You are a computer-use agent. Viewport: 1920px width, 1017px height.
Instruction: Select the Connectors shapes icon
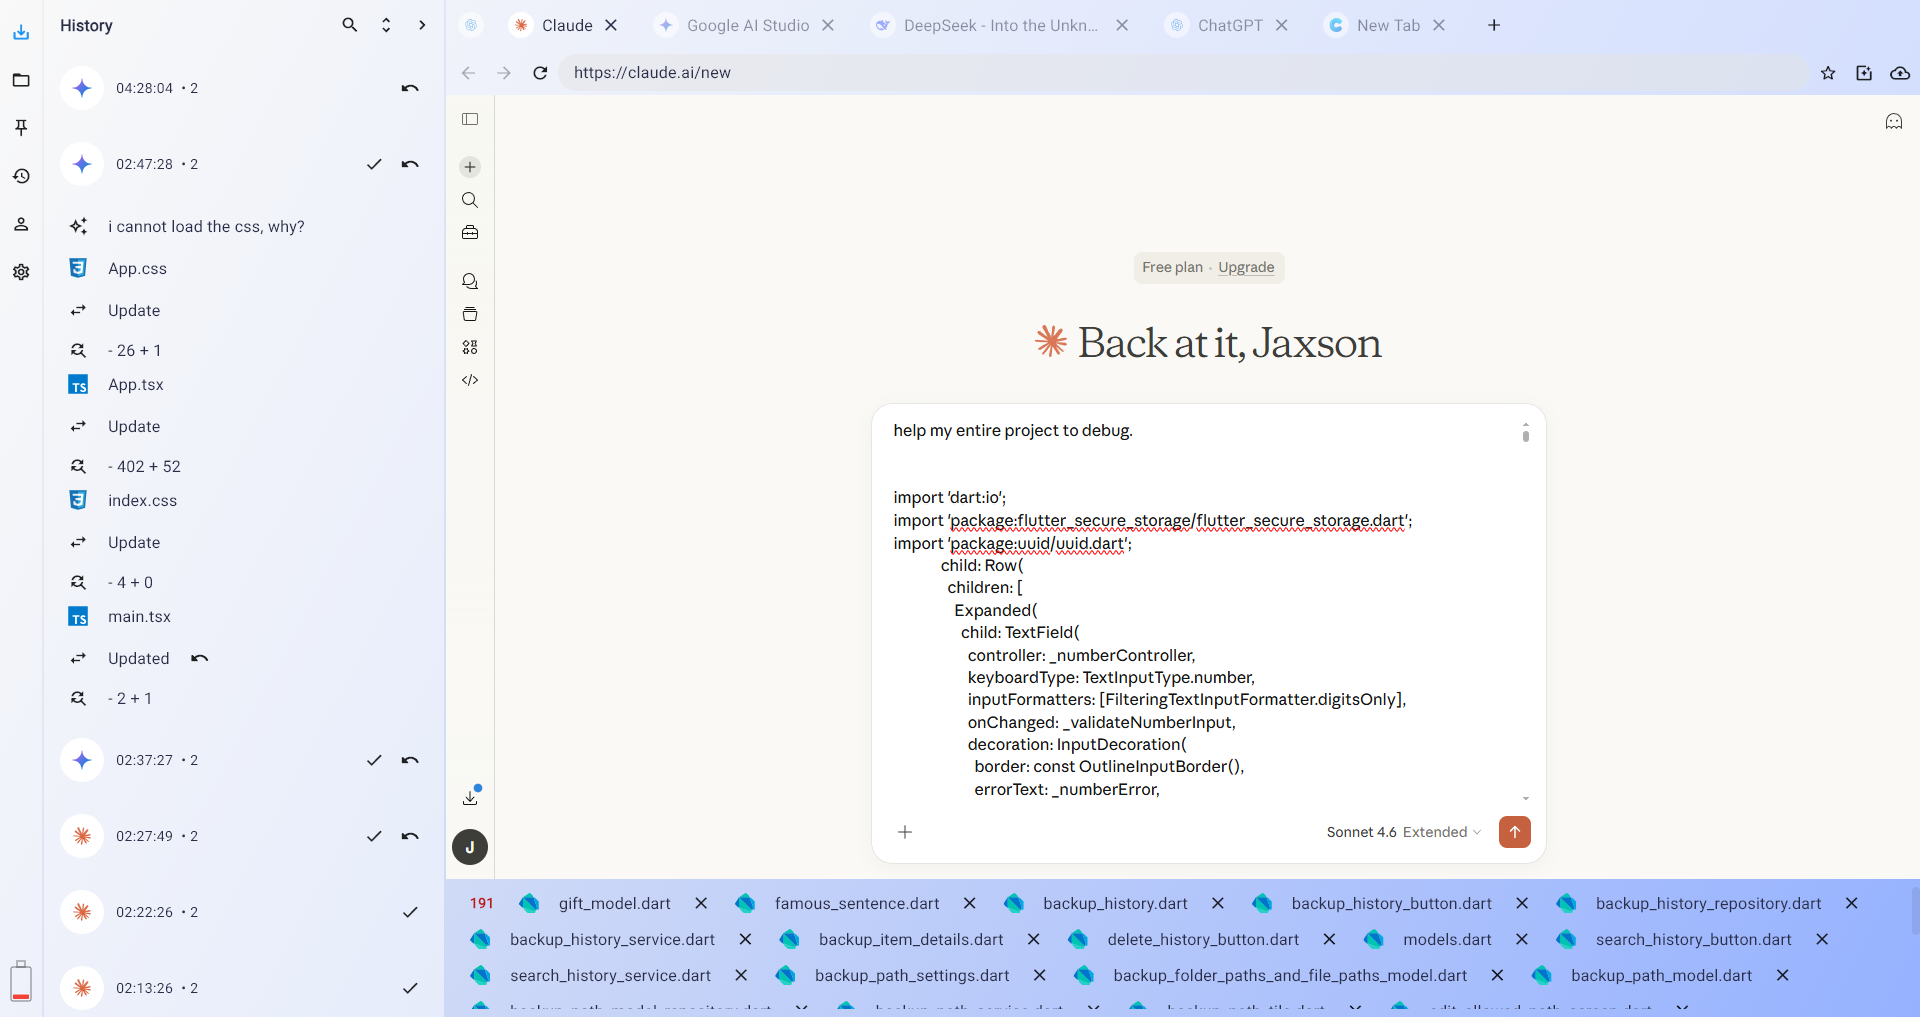[x=470, y=347]
